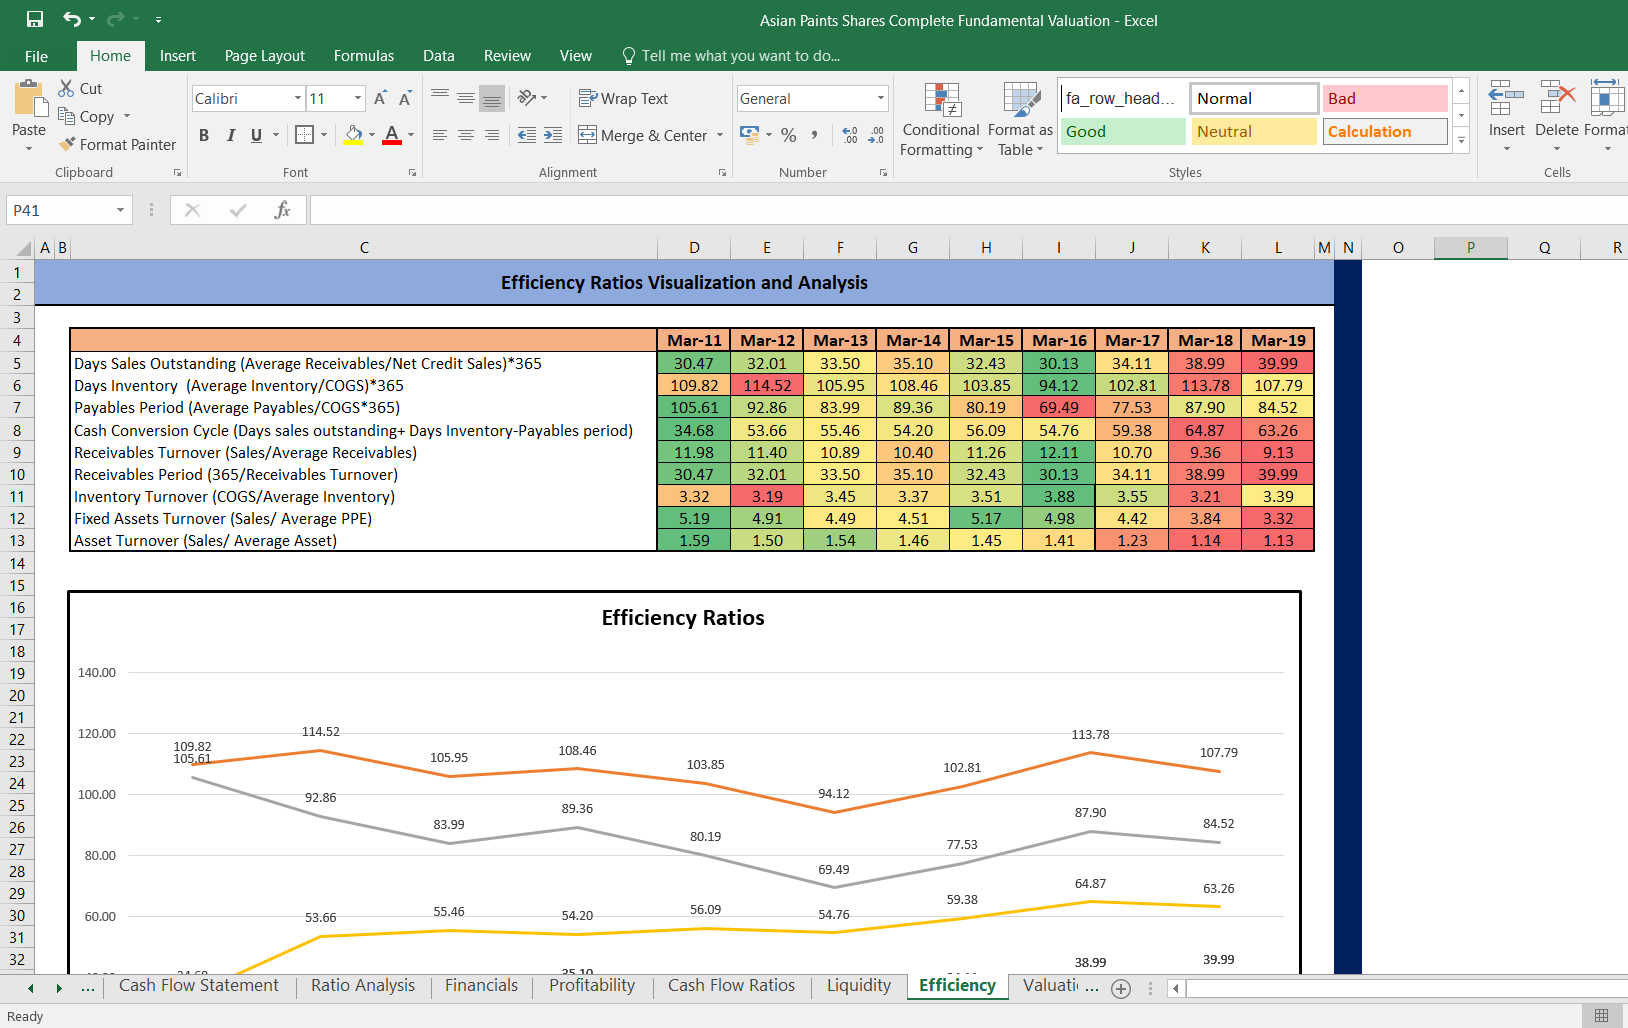Viewport: 1628px width, 1028px height.
Task: Change text orientation angle
Action: click(x=527, y=97)
